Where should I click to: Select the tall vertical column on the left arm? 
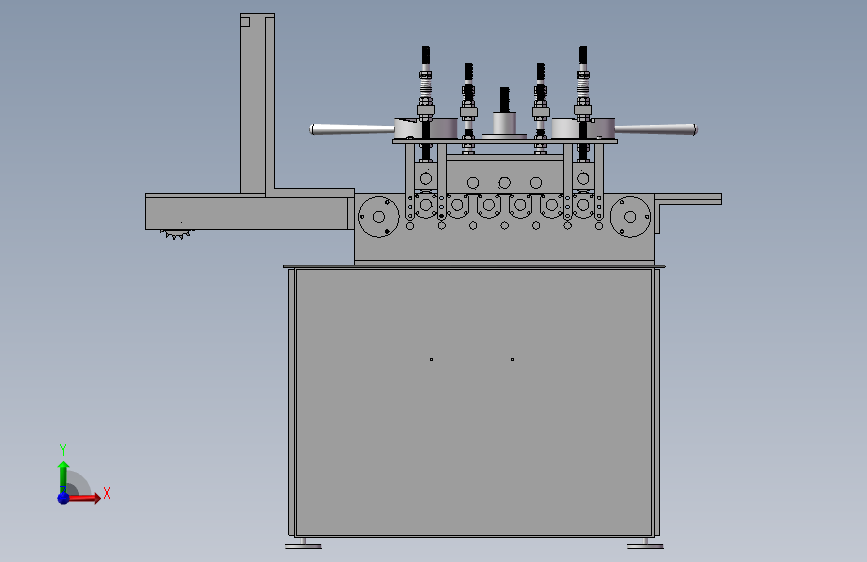257,104
